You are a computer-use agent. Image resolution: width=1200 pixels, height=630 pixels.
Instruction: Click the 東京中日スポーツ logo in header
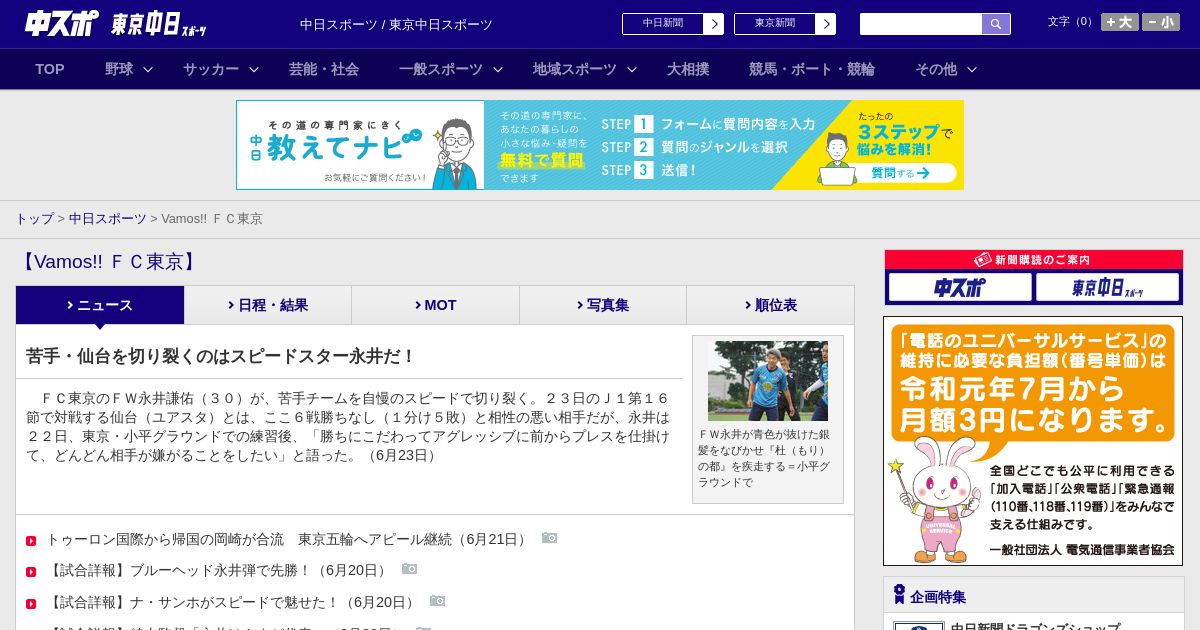(158, 24)
